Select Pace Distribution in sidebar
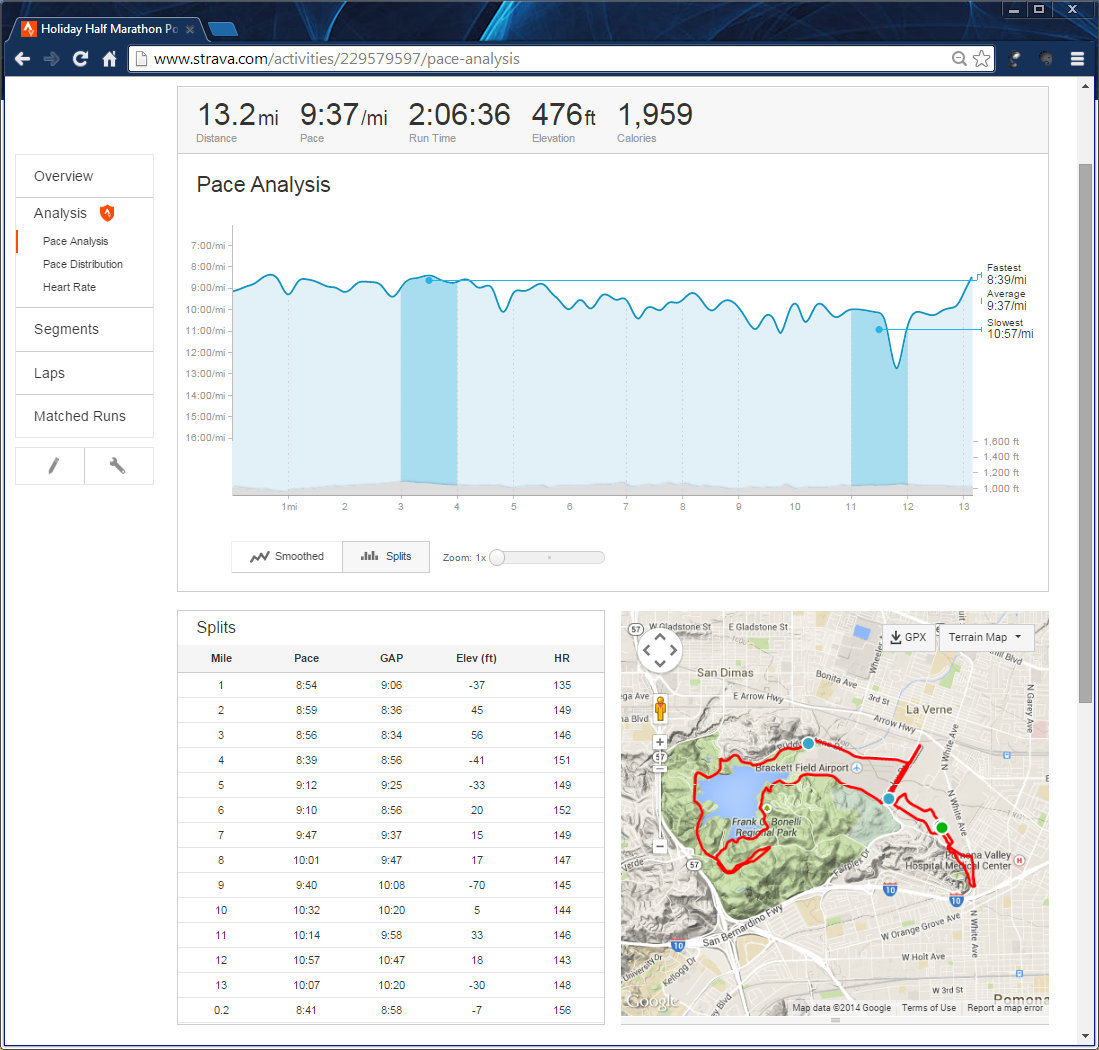Screen dimensions: 1099x1050 [x=83, y=264]
